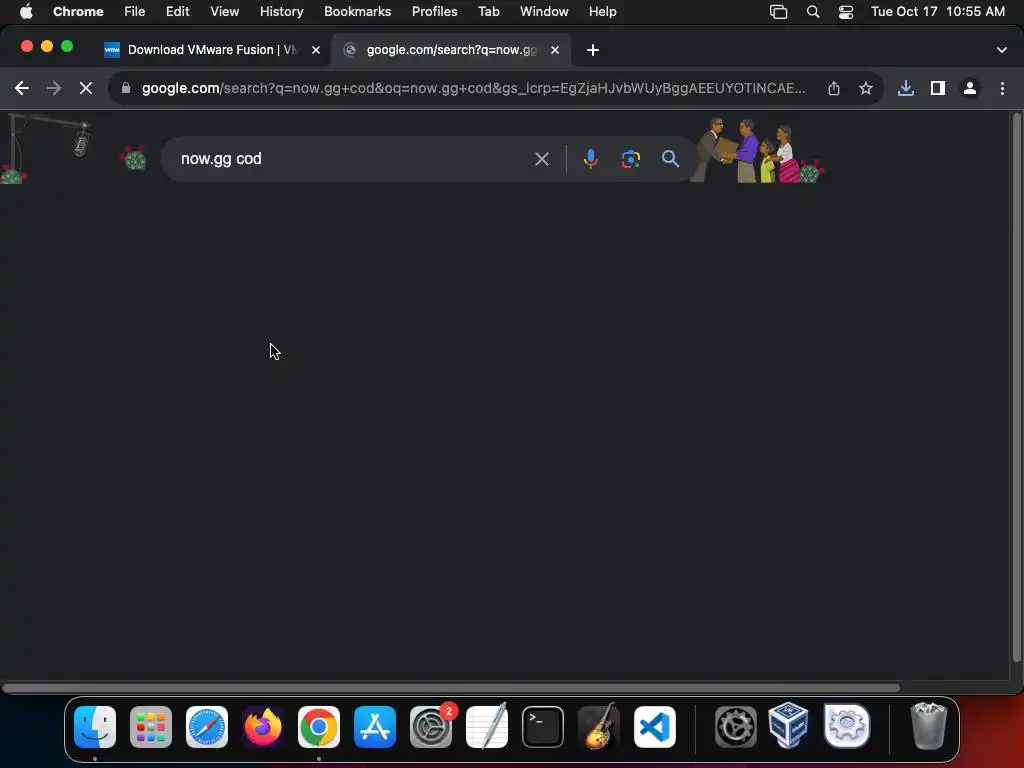The width and height of the screenshot is (1024, 768).
Task: Start a voice search with the microphone
Action: click(x=590, y=159)
